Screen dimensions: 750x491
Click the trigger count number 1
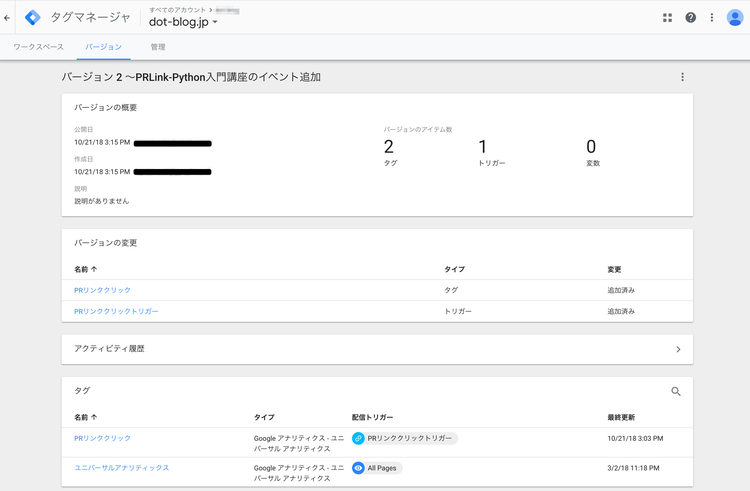(483, 147)
